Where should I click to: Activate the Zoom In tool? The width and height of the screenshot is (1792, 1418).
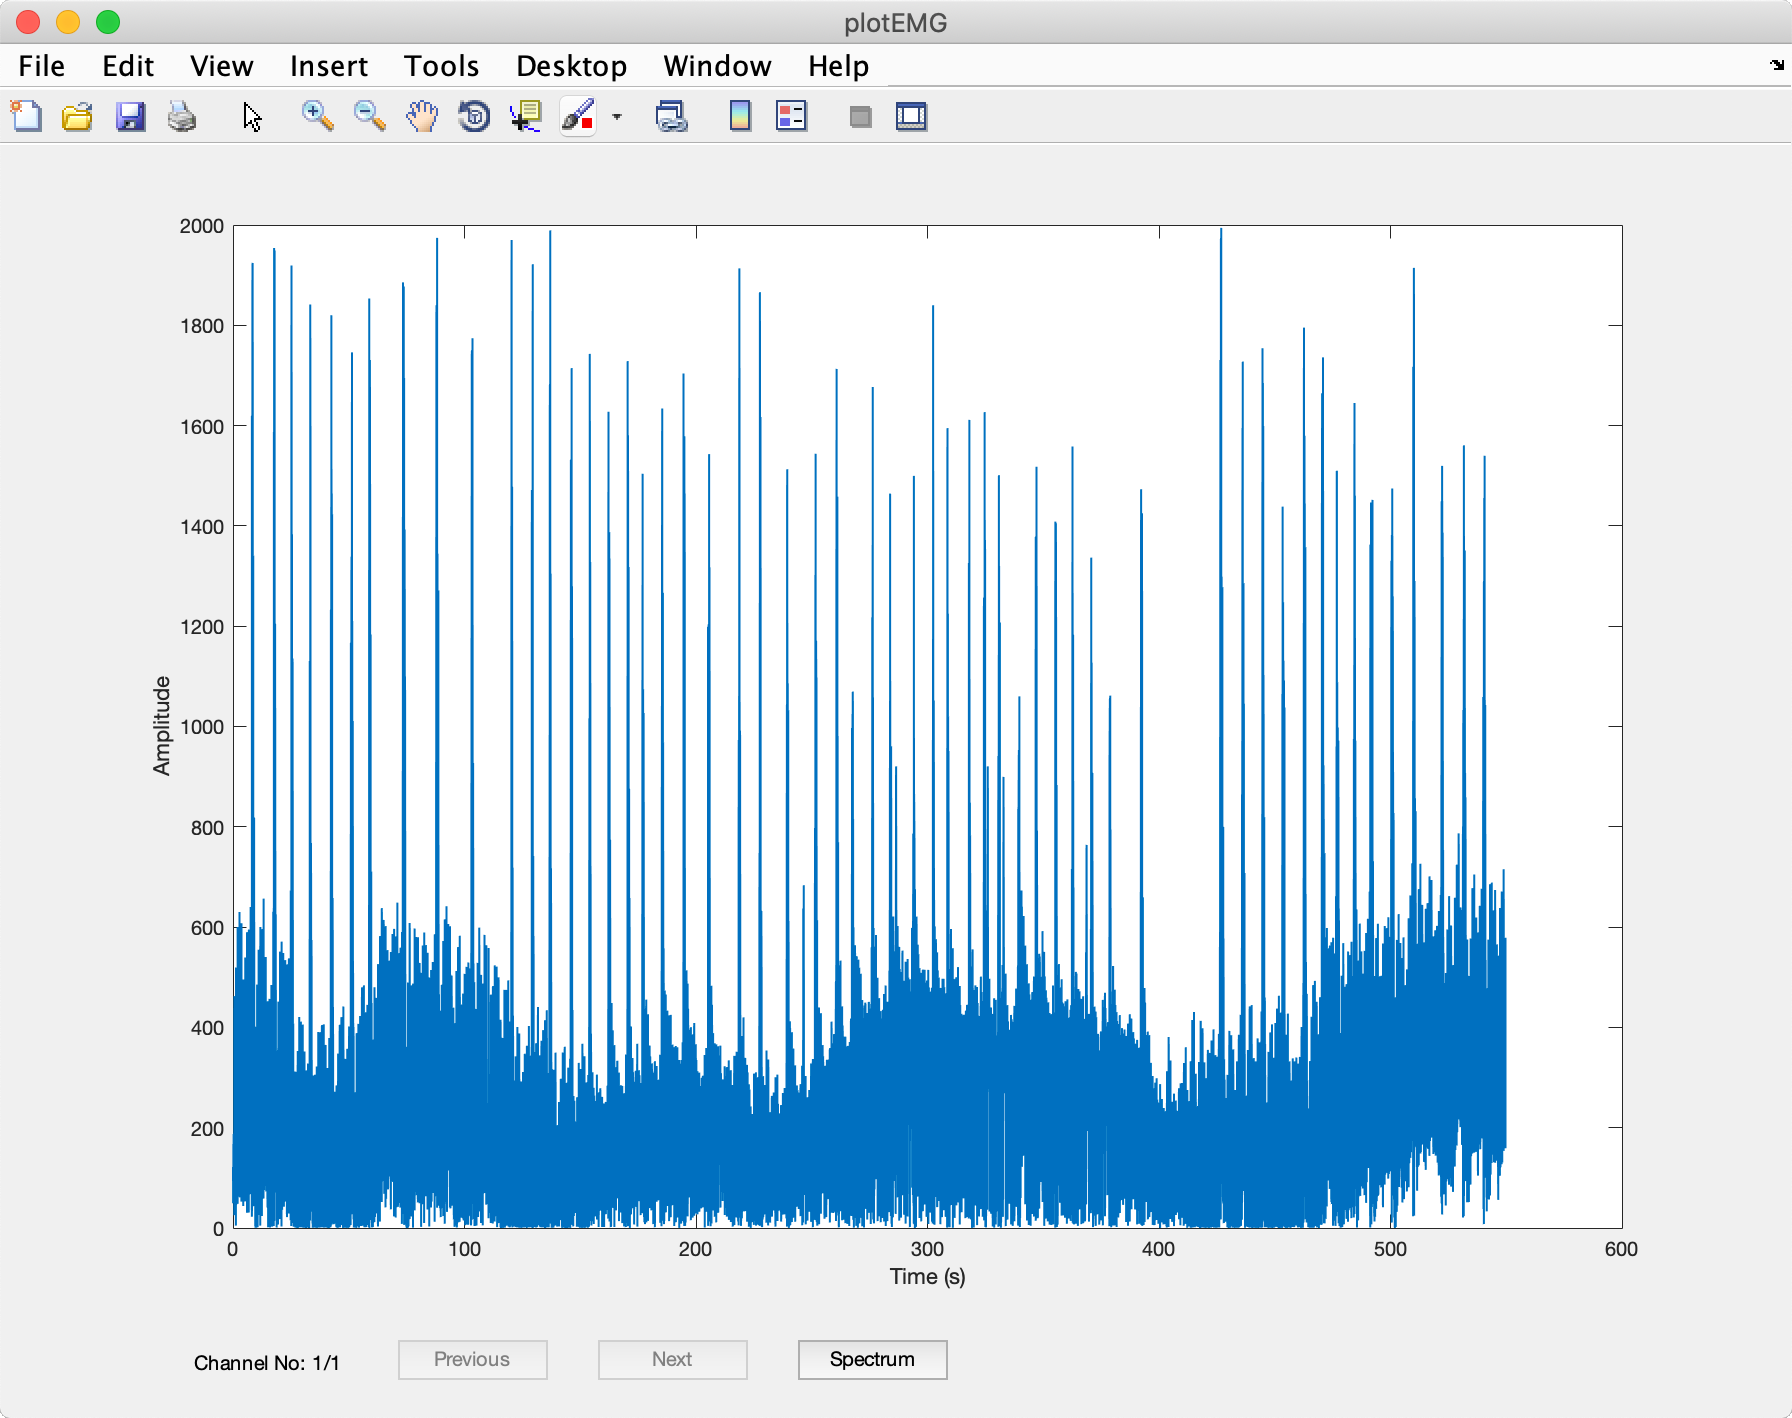[x=317, y=117]
